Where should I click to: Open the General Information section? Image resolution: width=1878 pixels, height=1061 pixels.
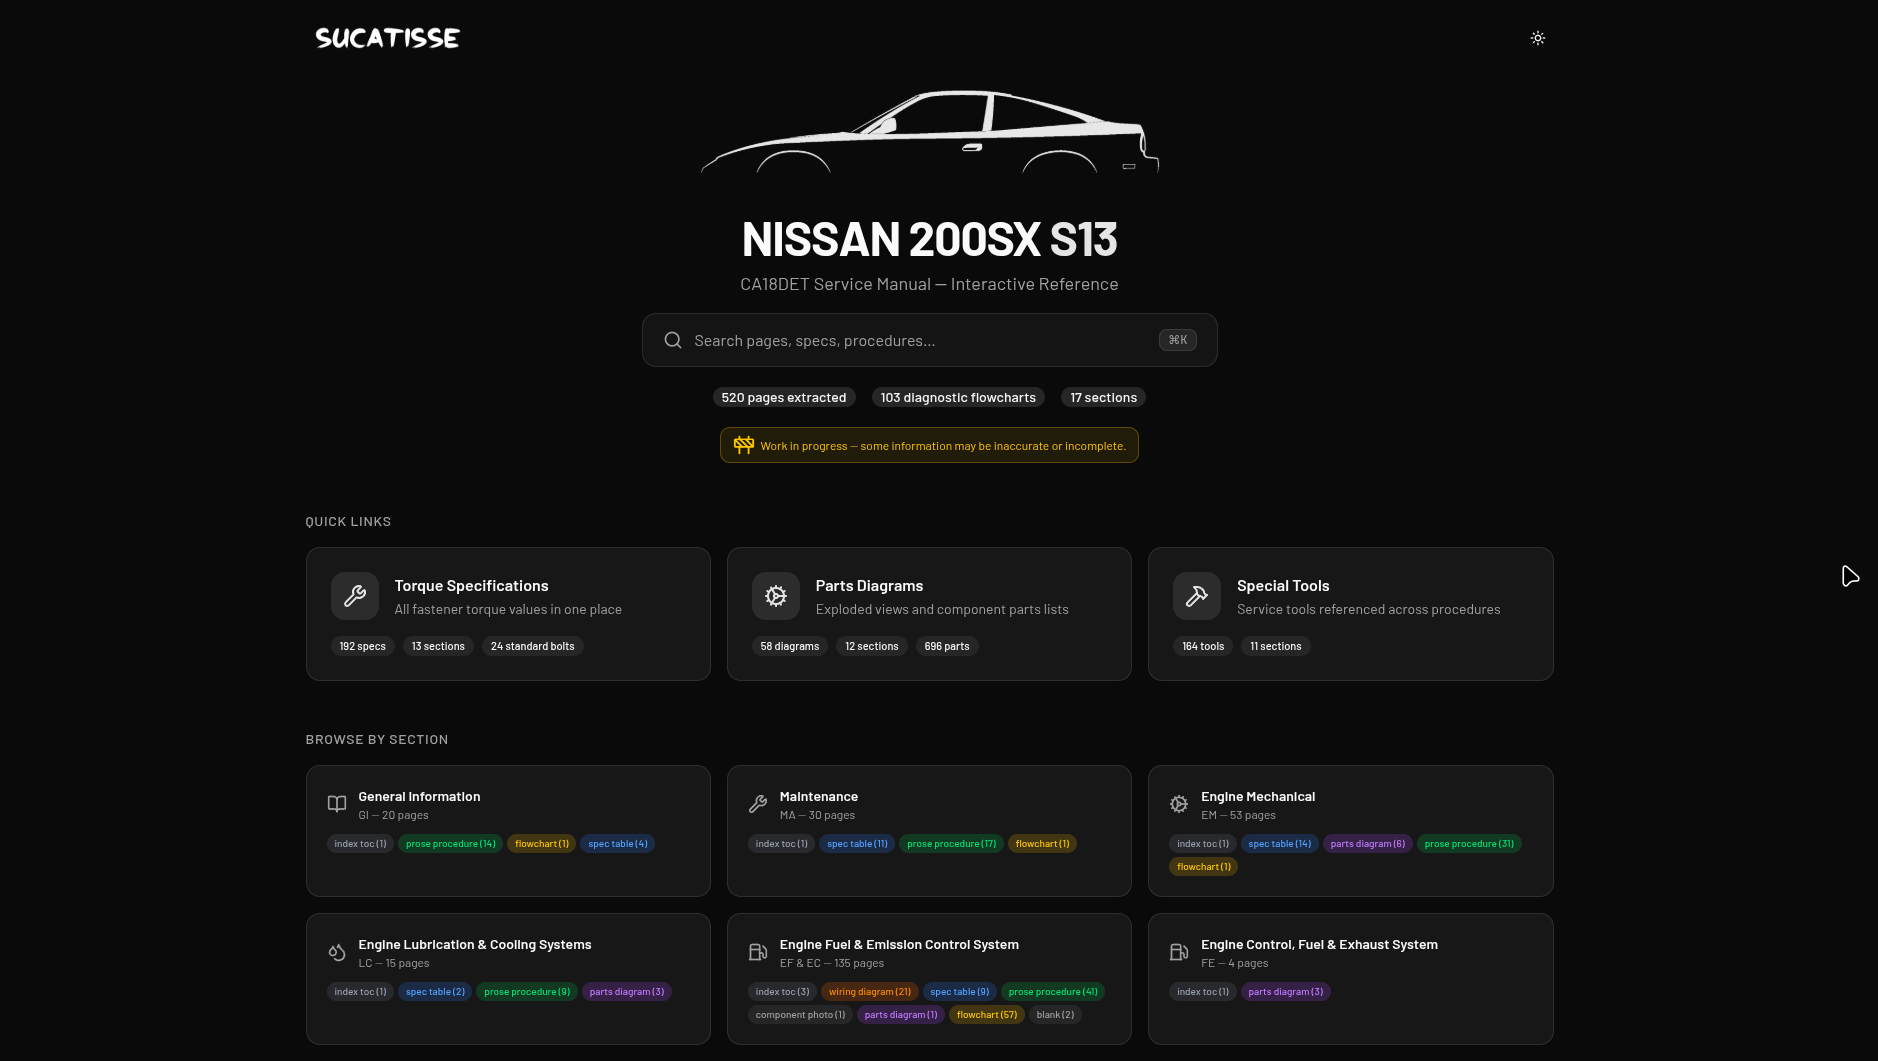508,831
